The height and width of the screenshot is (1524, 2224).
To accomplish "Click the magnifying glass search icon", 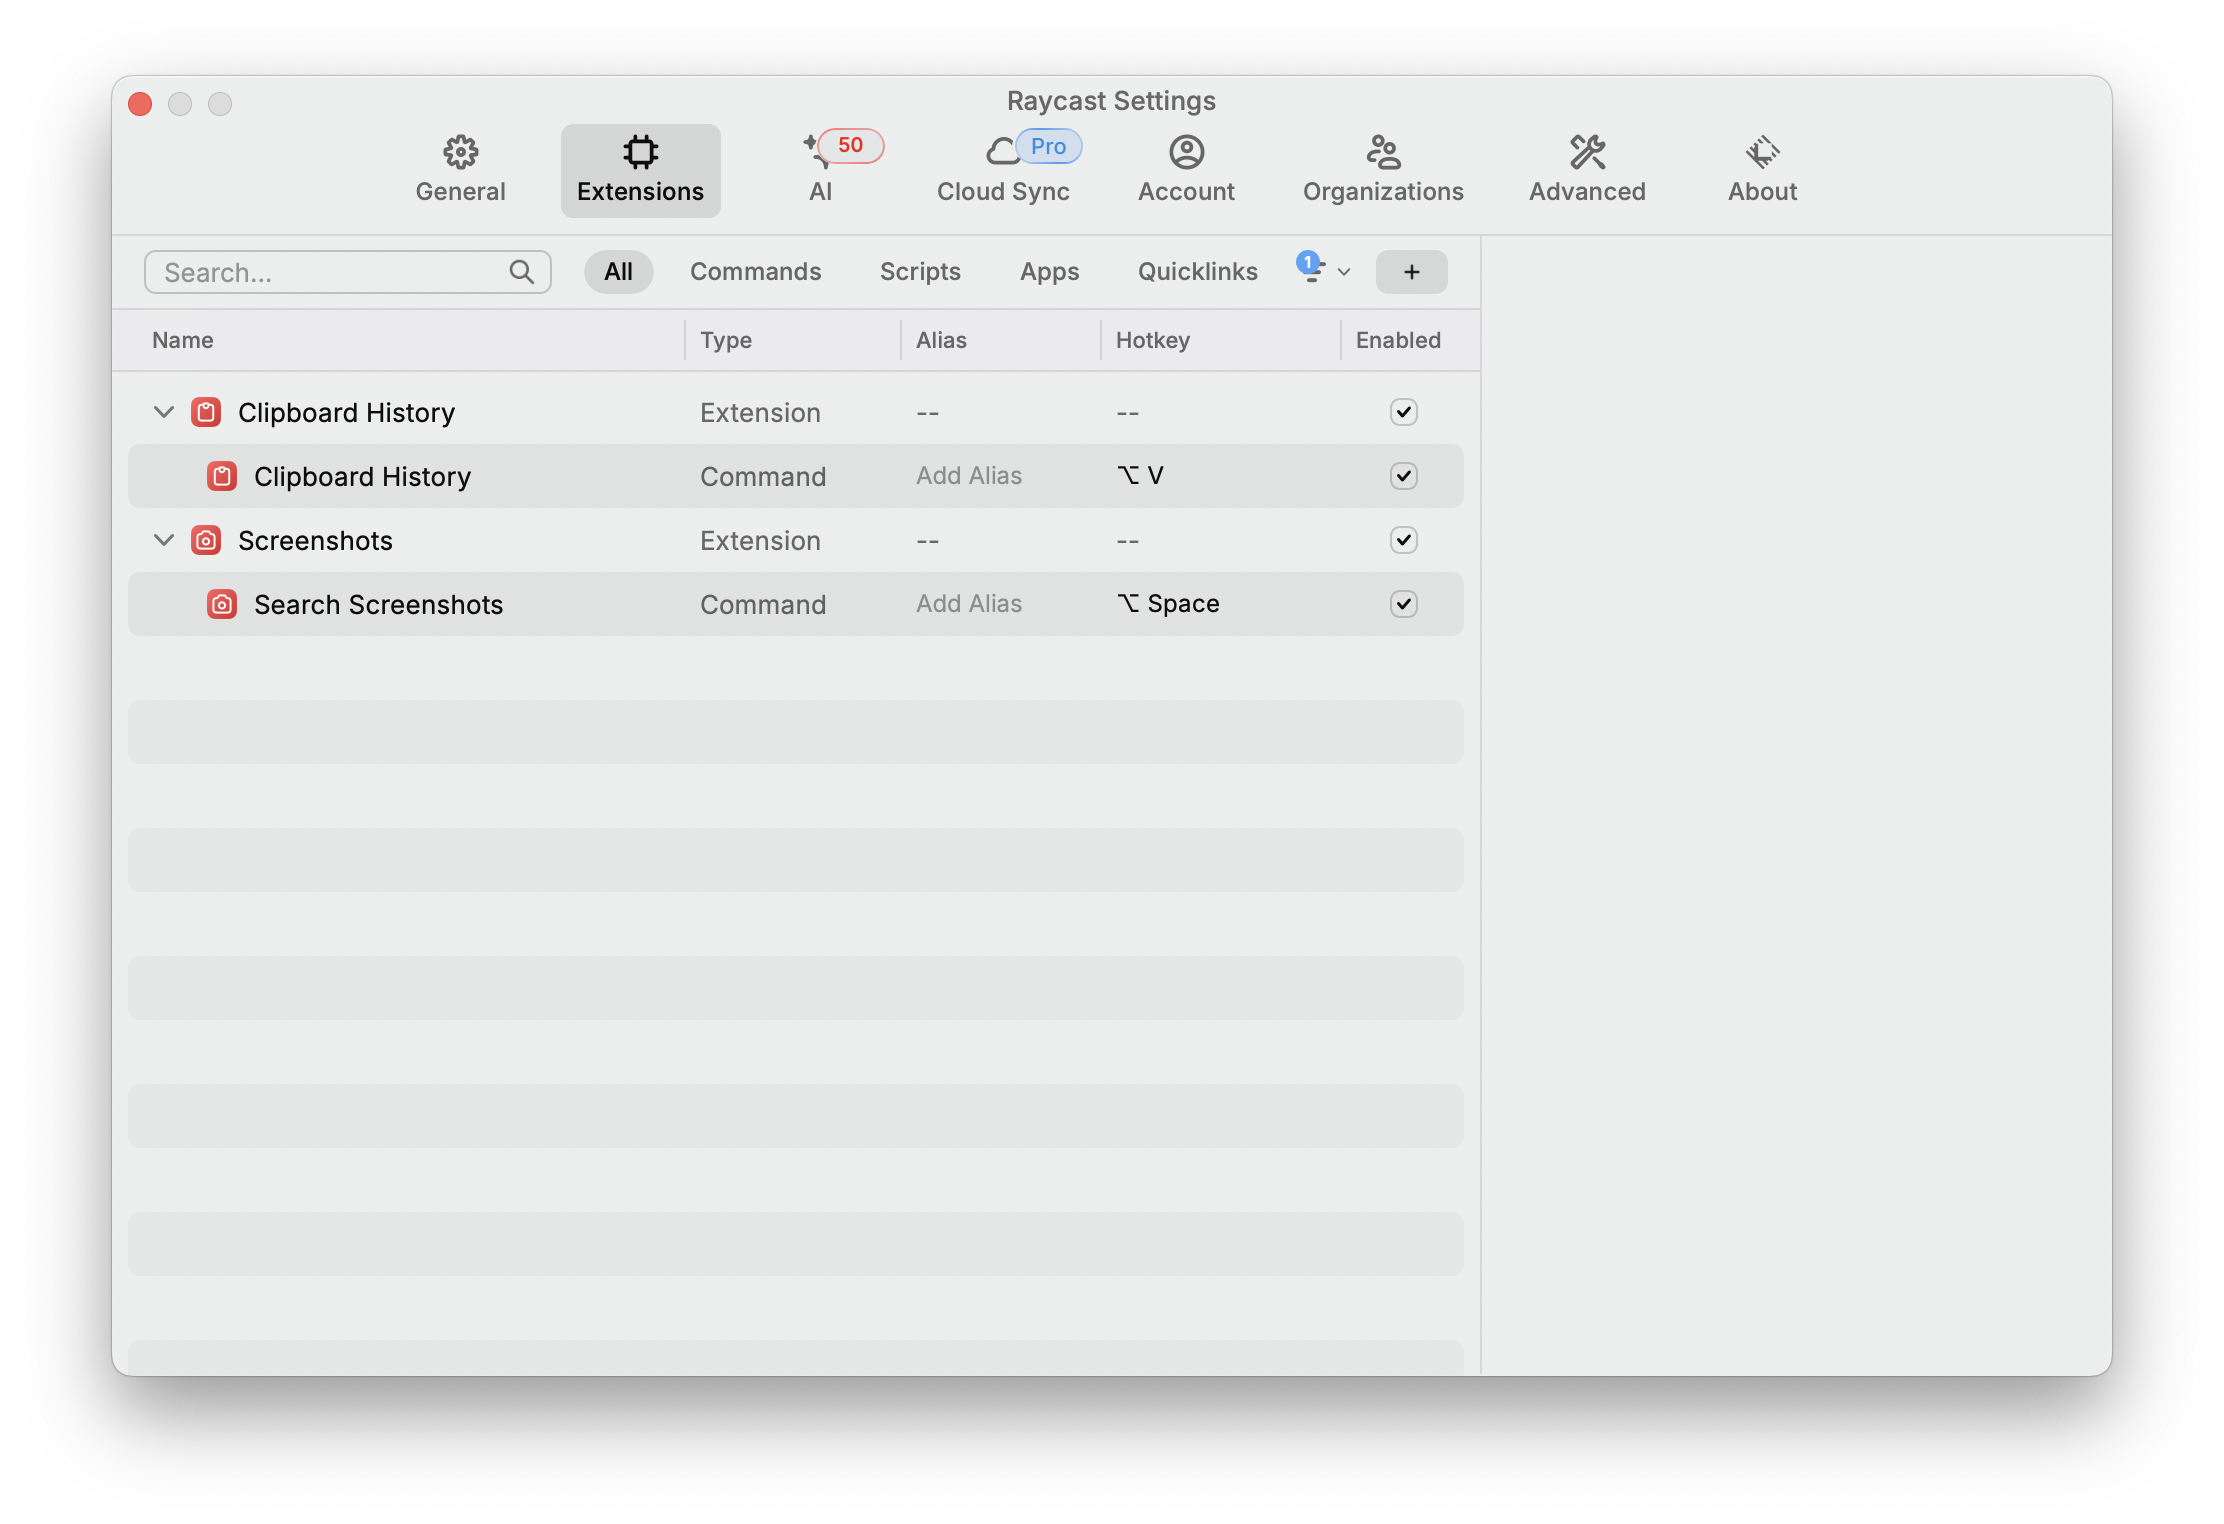I will (521, 272).
